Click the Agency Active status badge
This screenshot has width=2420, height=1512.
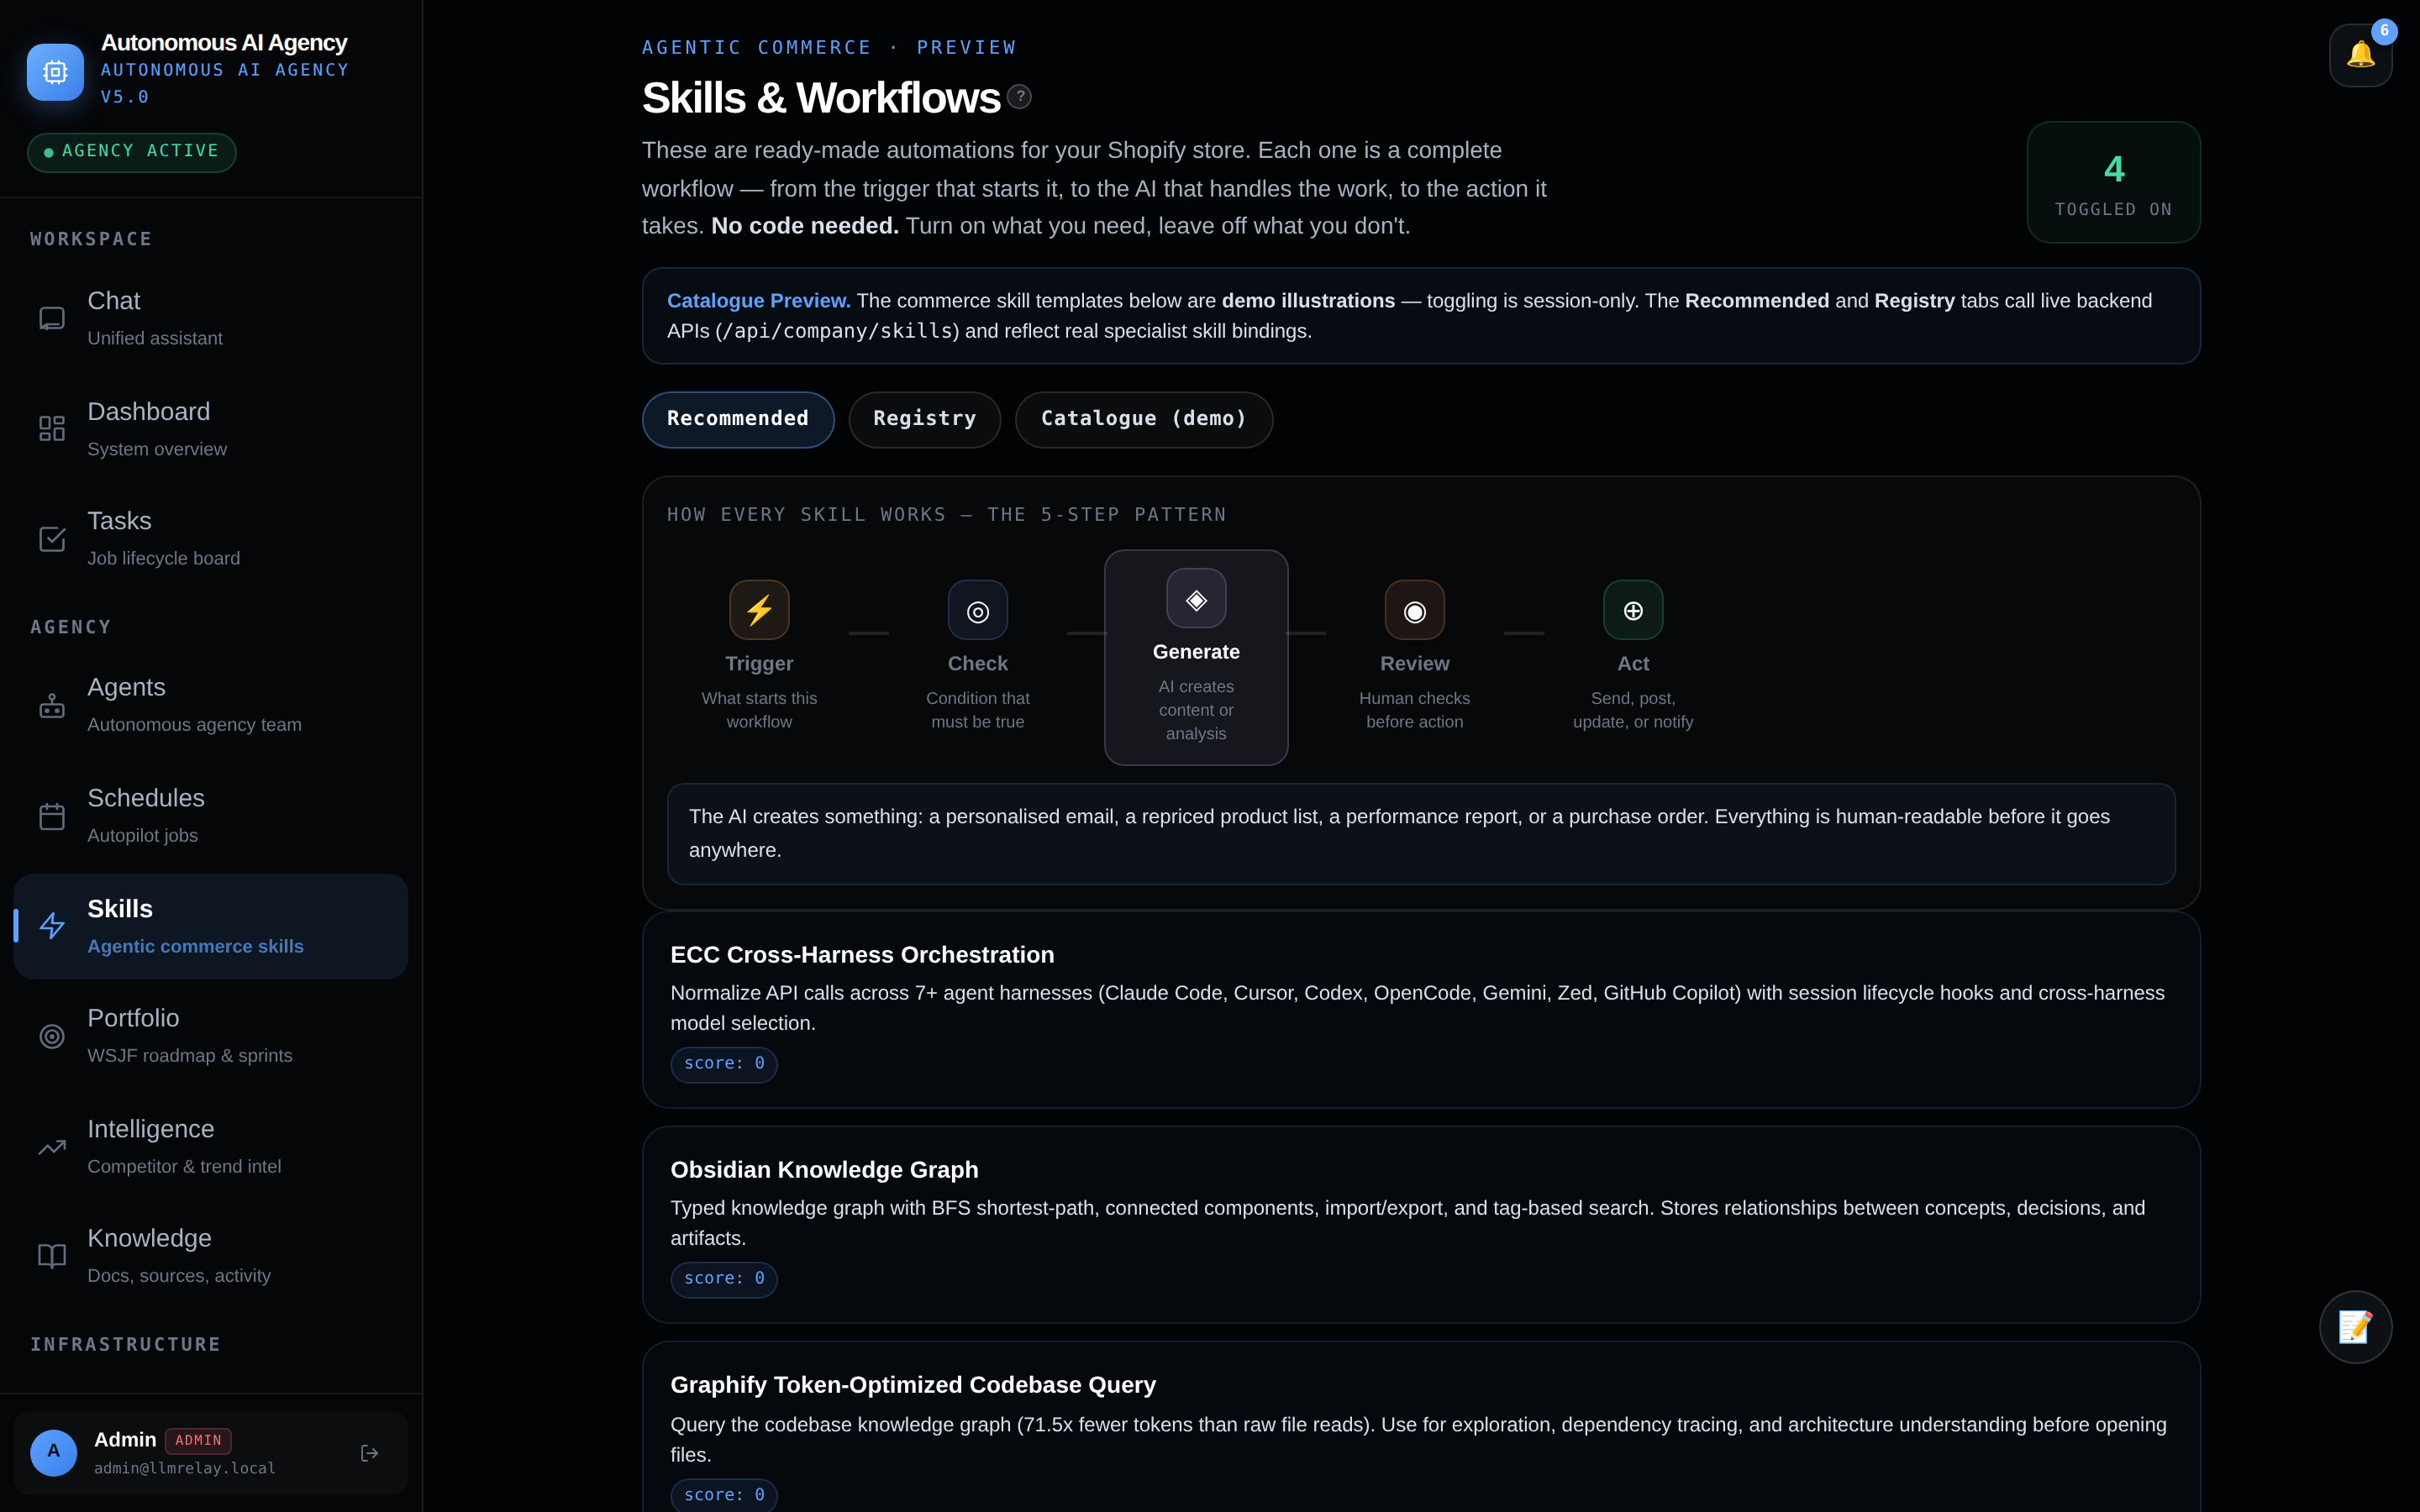(131, 152)
